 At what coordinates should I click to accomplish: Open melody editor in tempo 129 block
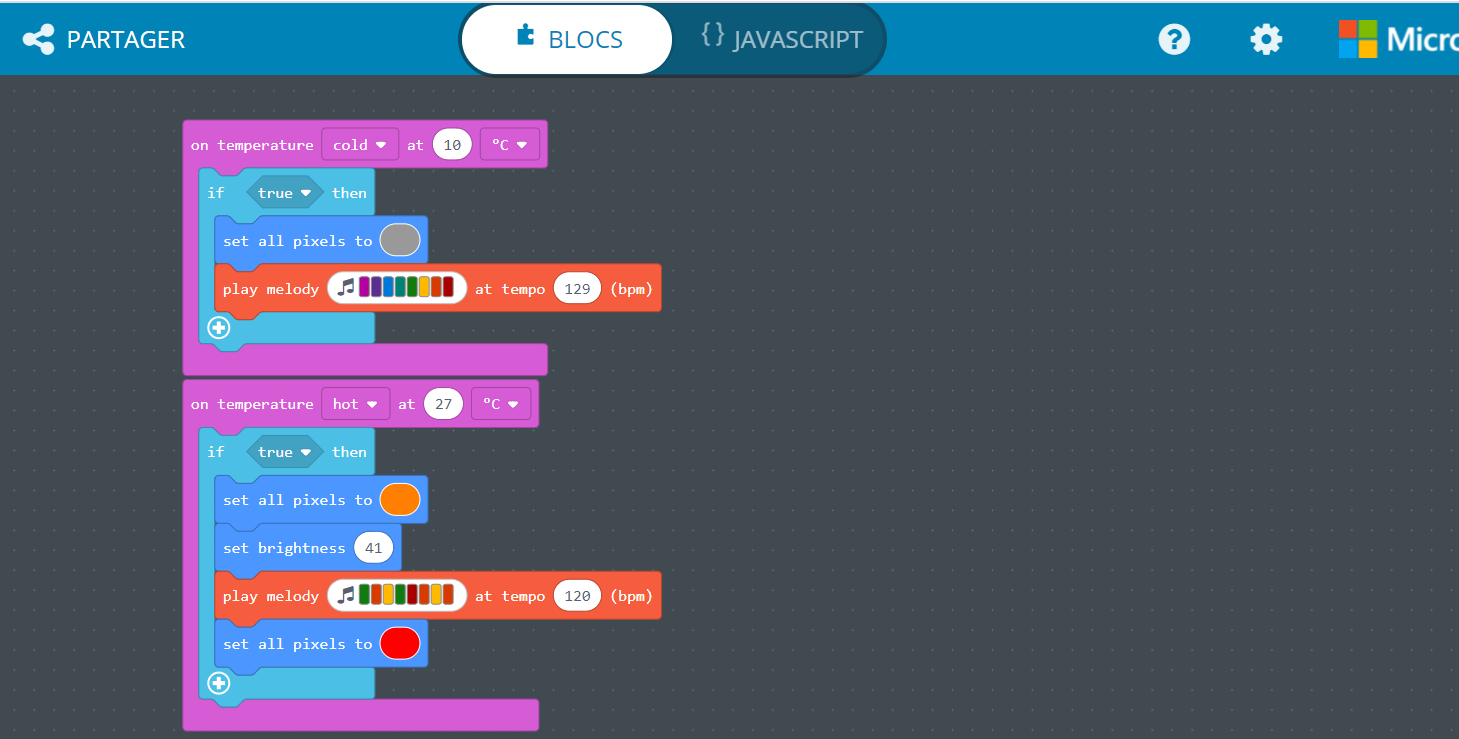(x=397, y=288)
